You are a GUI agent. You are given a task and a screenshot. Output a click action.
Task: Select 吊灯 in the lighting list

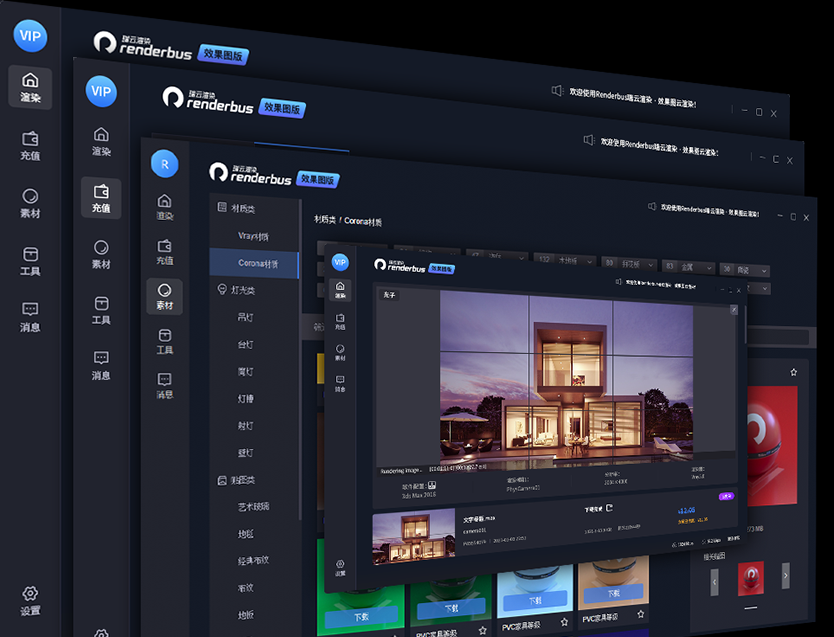(246, 317)
